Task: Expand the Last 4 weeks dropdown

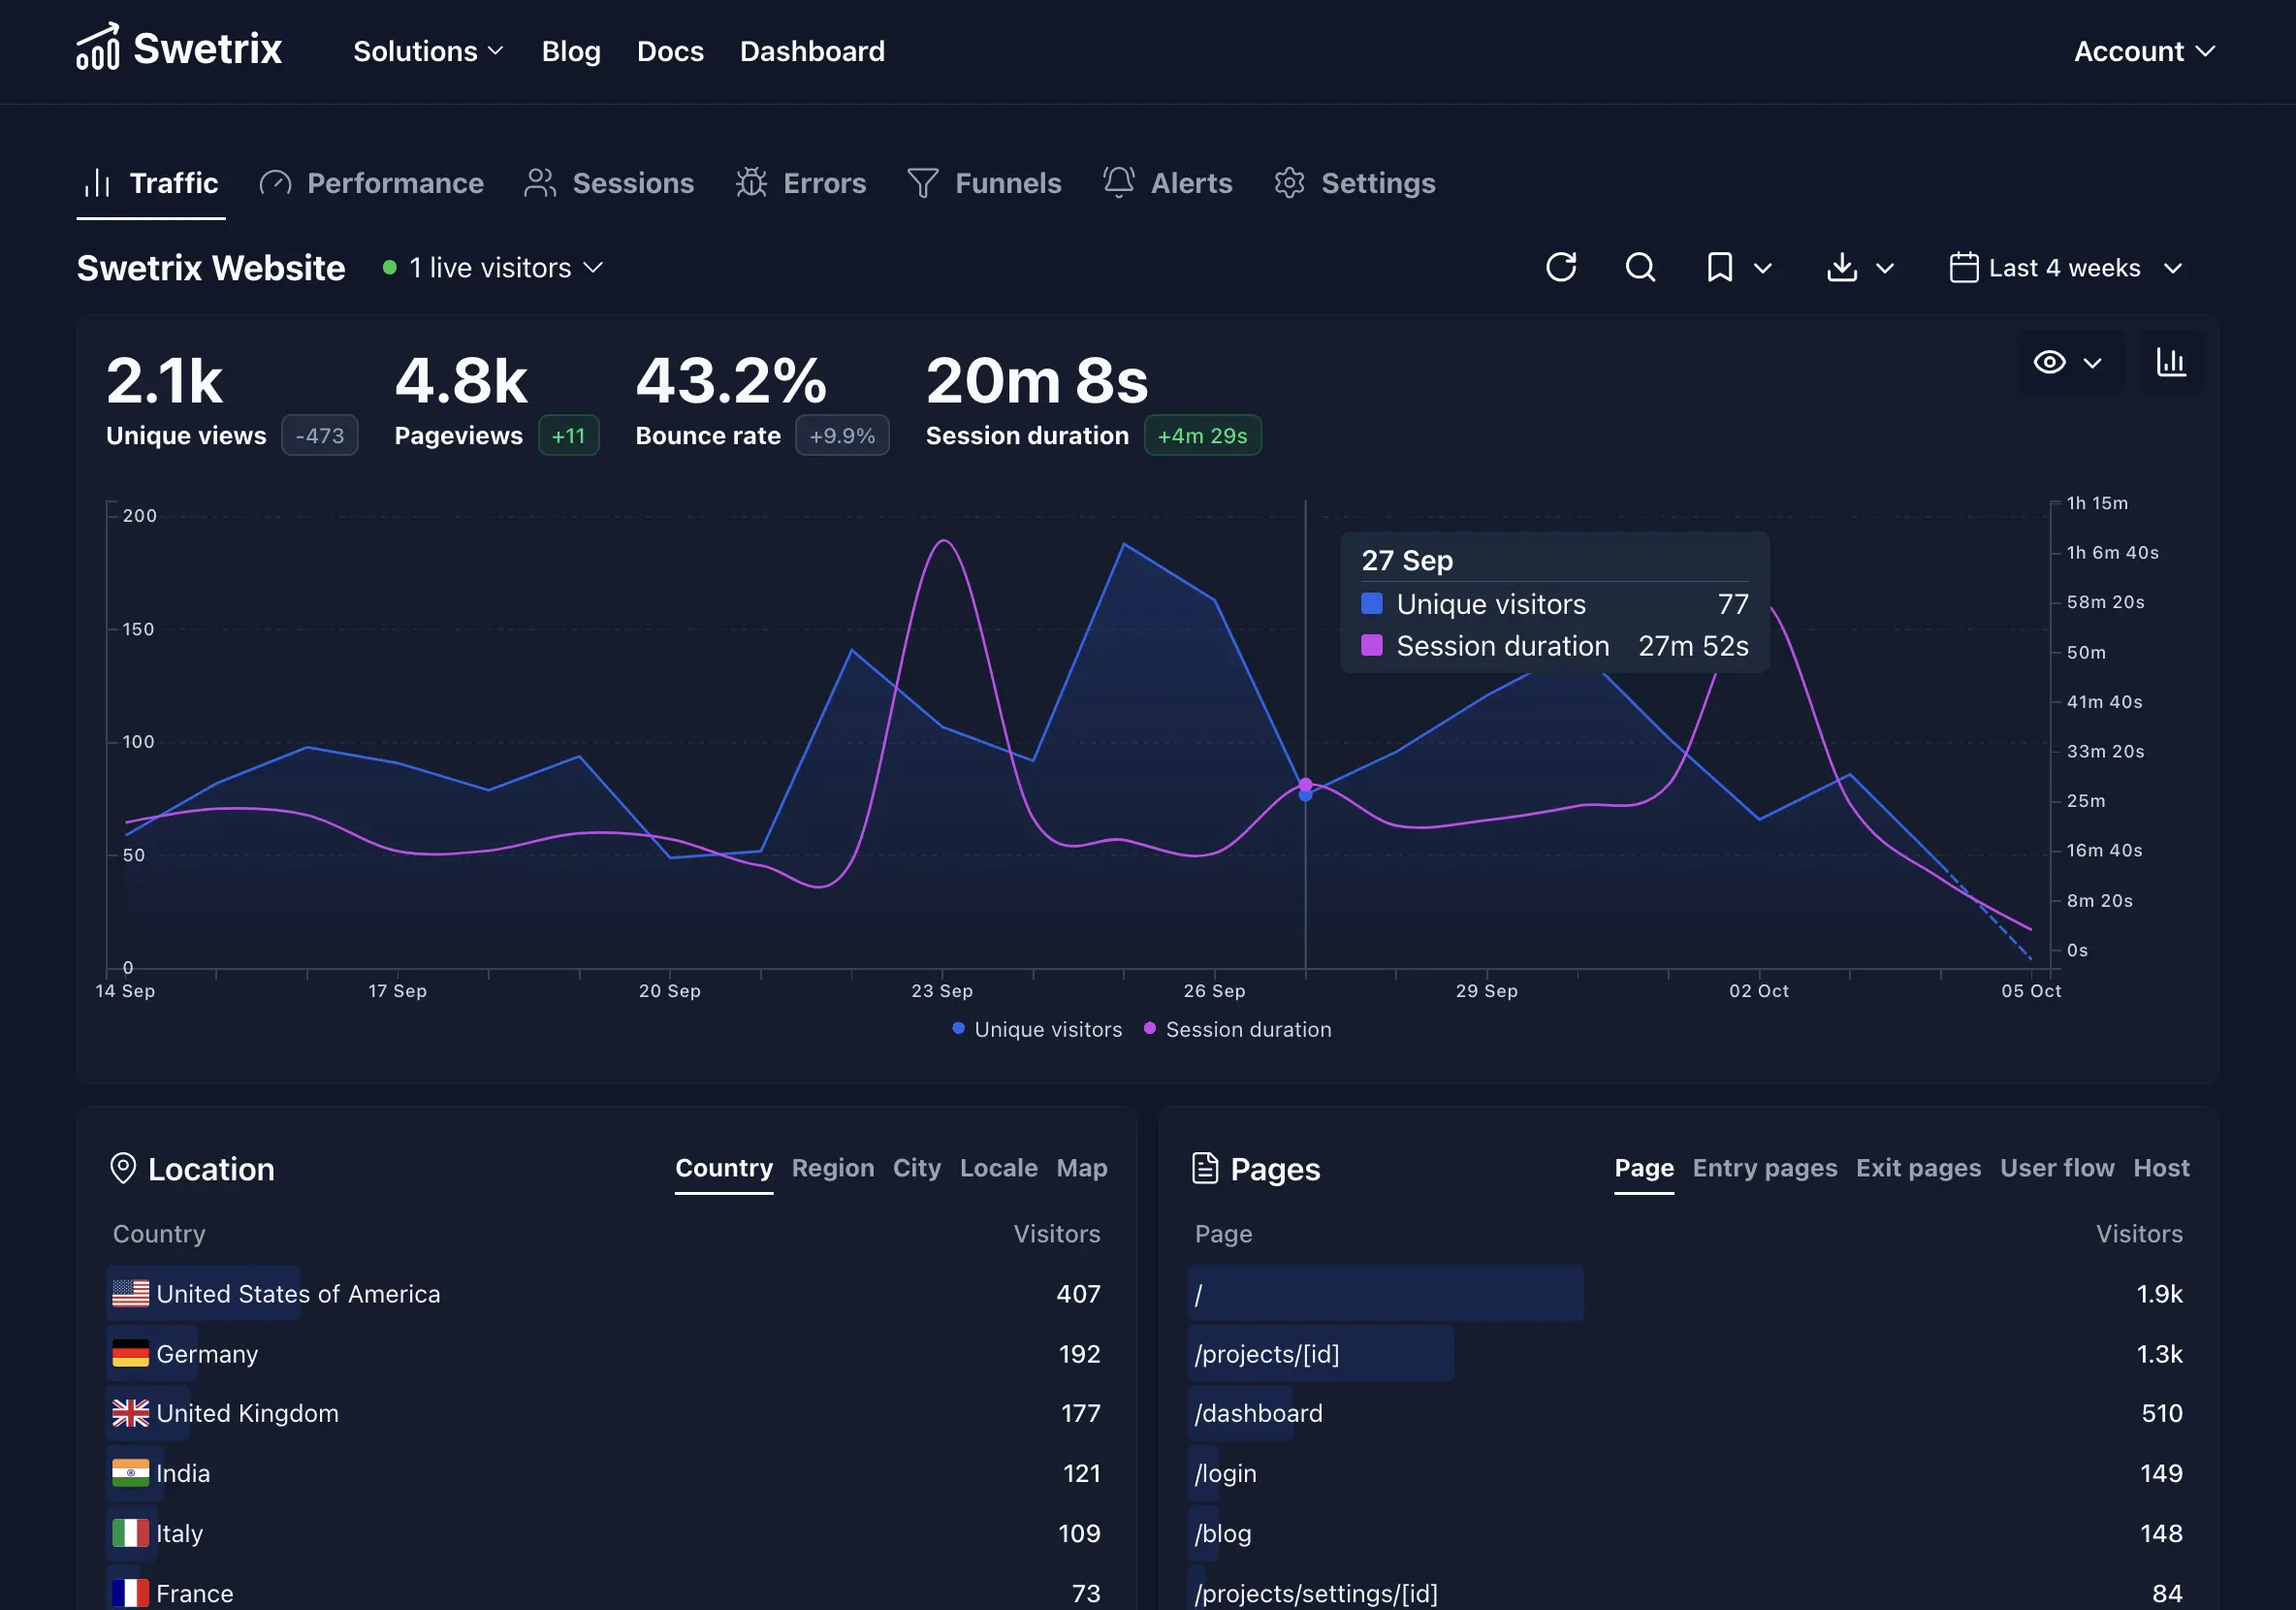Action: point(2066,268)
